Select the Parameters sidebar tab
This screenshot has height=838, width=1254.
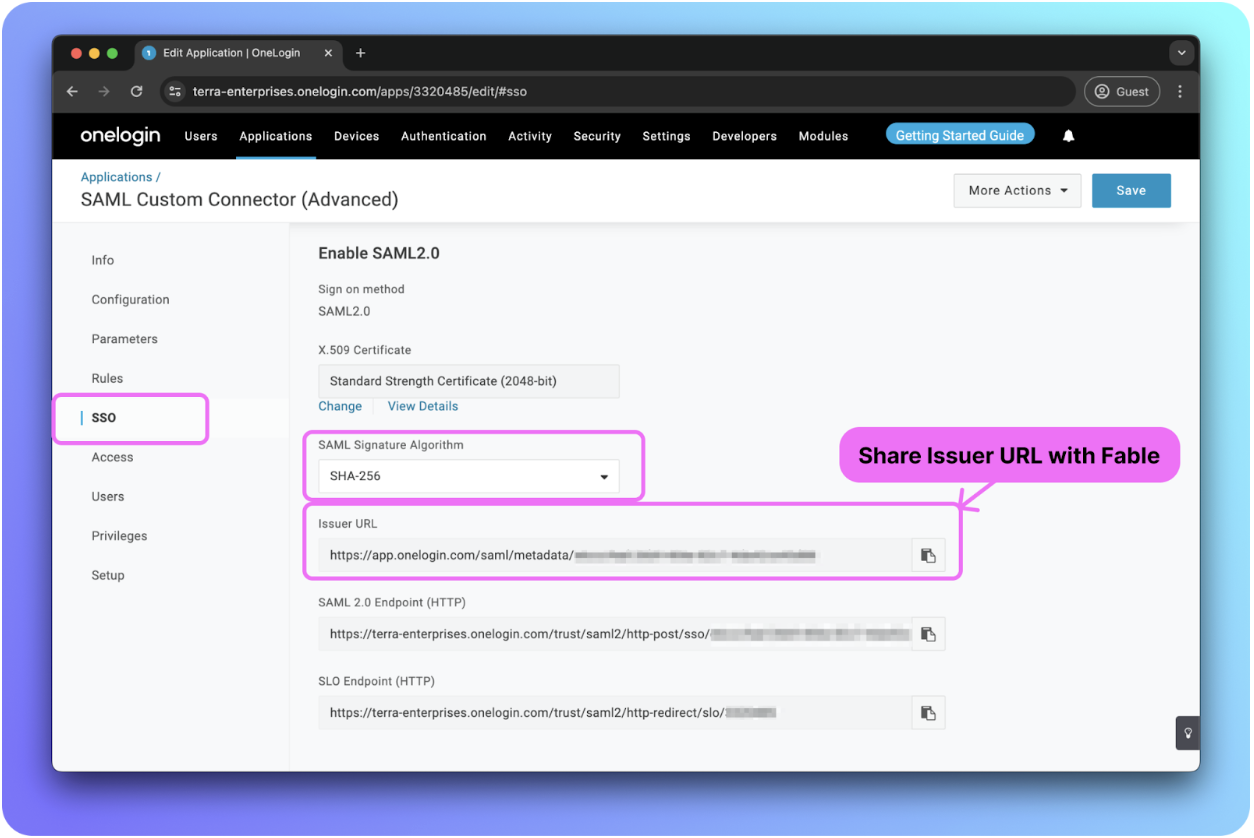[x=125, y=339]
